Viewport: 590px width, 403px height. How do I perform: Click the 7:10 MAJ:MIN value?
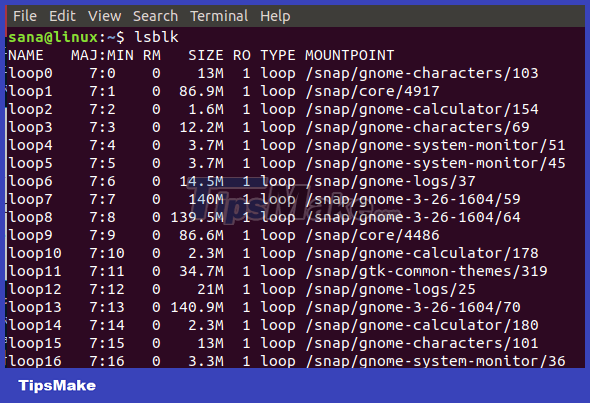point(107,253)
